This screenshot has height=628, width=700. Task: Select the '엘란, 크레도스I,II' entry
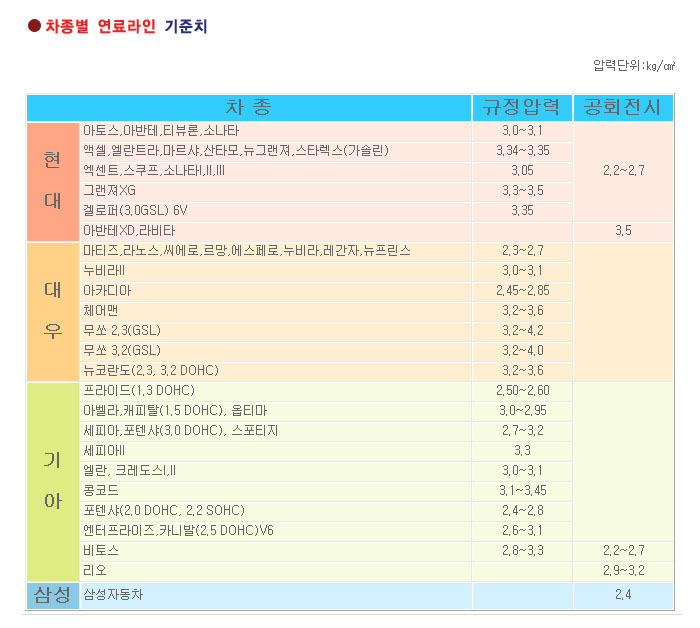pos(129,471)
